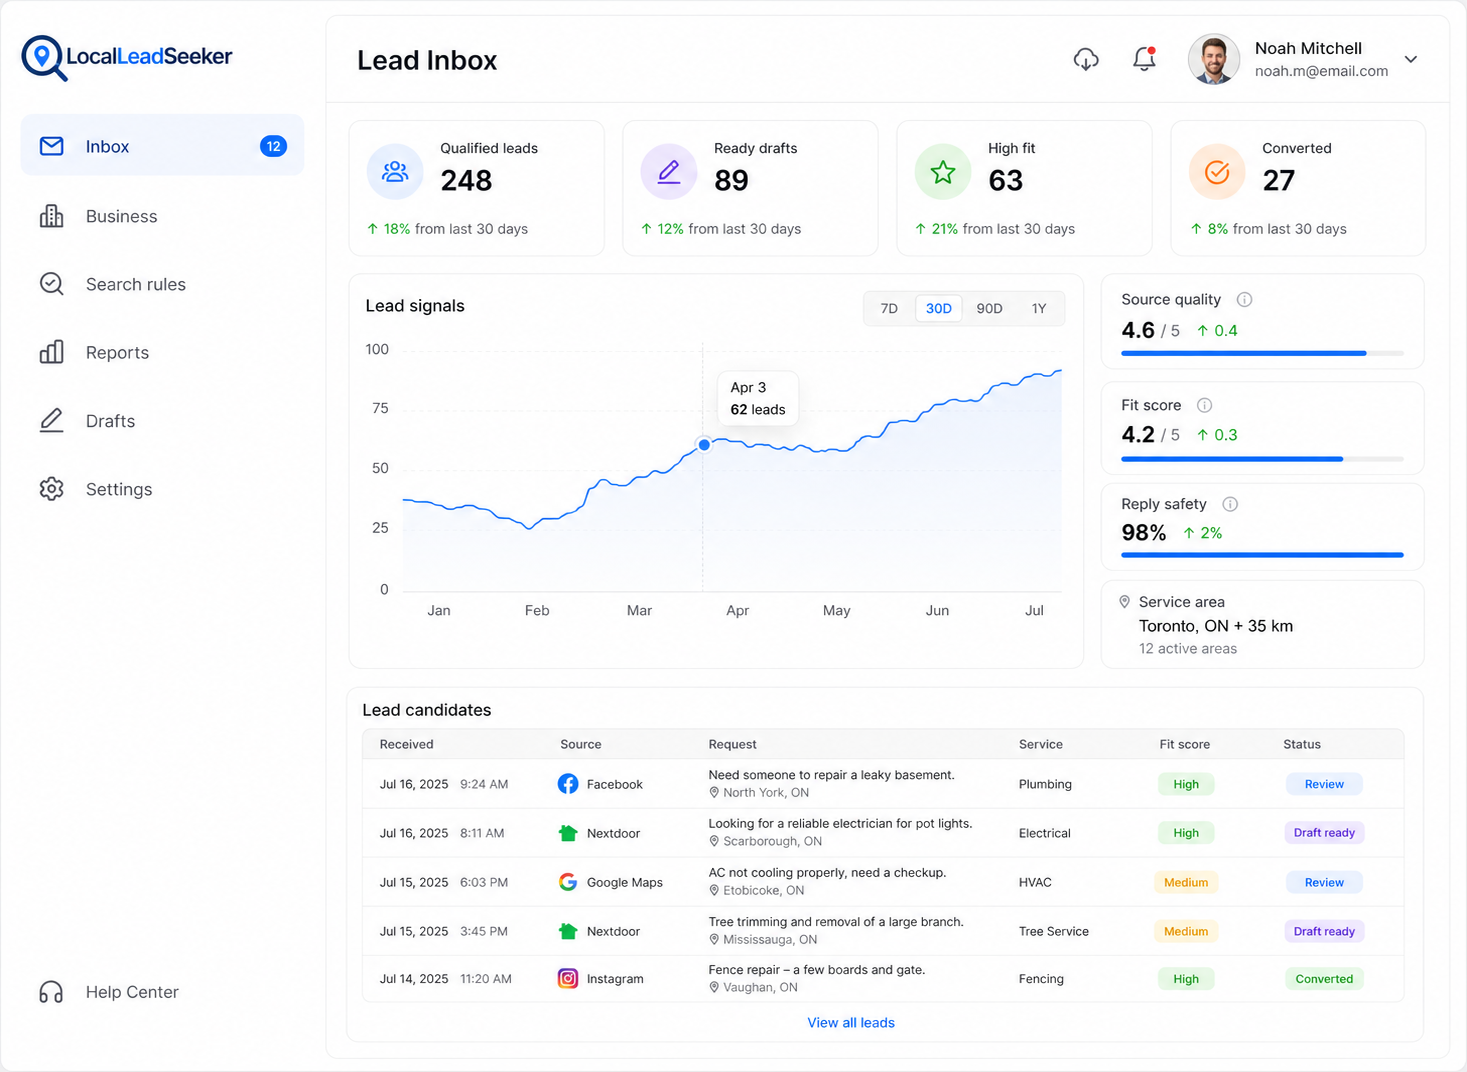Open the Settings menu item

pyautogui.click(x=162, y=489)
